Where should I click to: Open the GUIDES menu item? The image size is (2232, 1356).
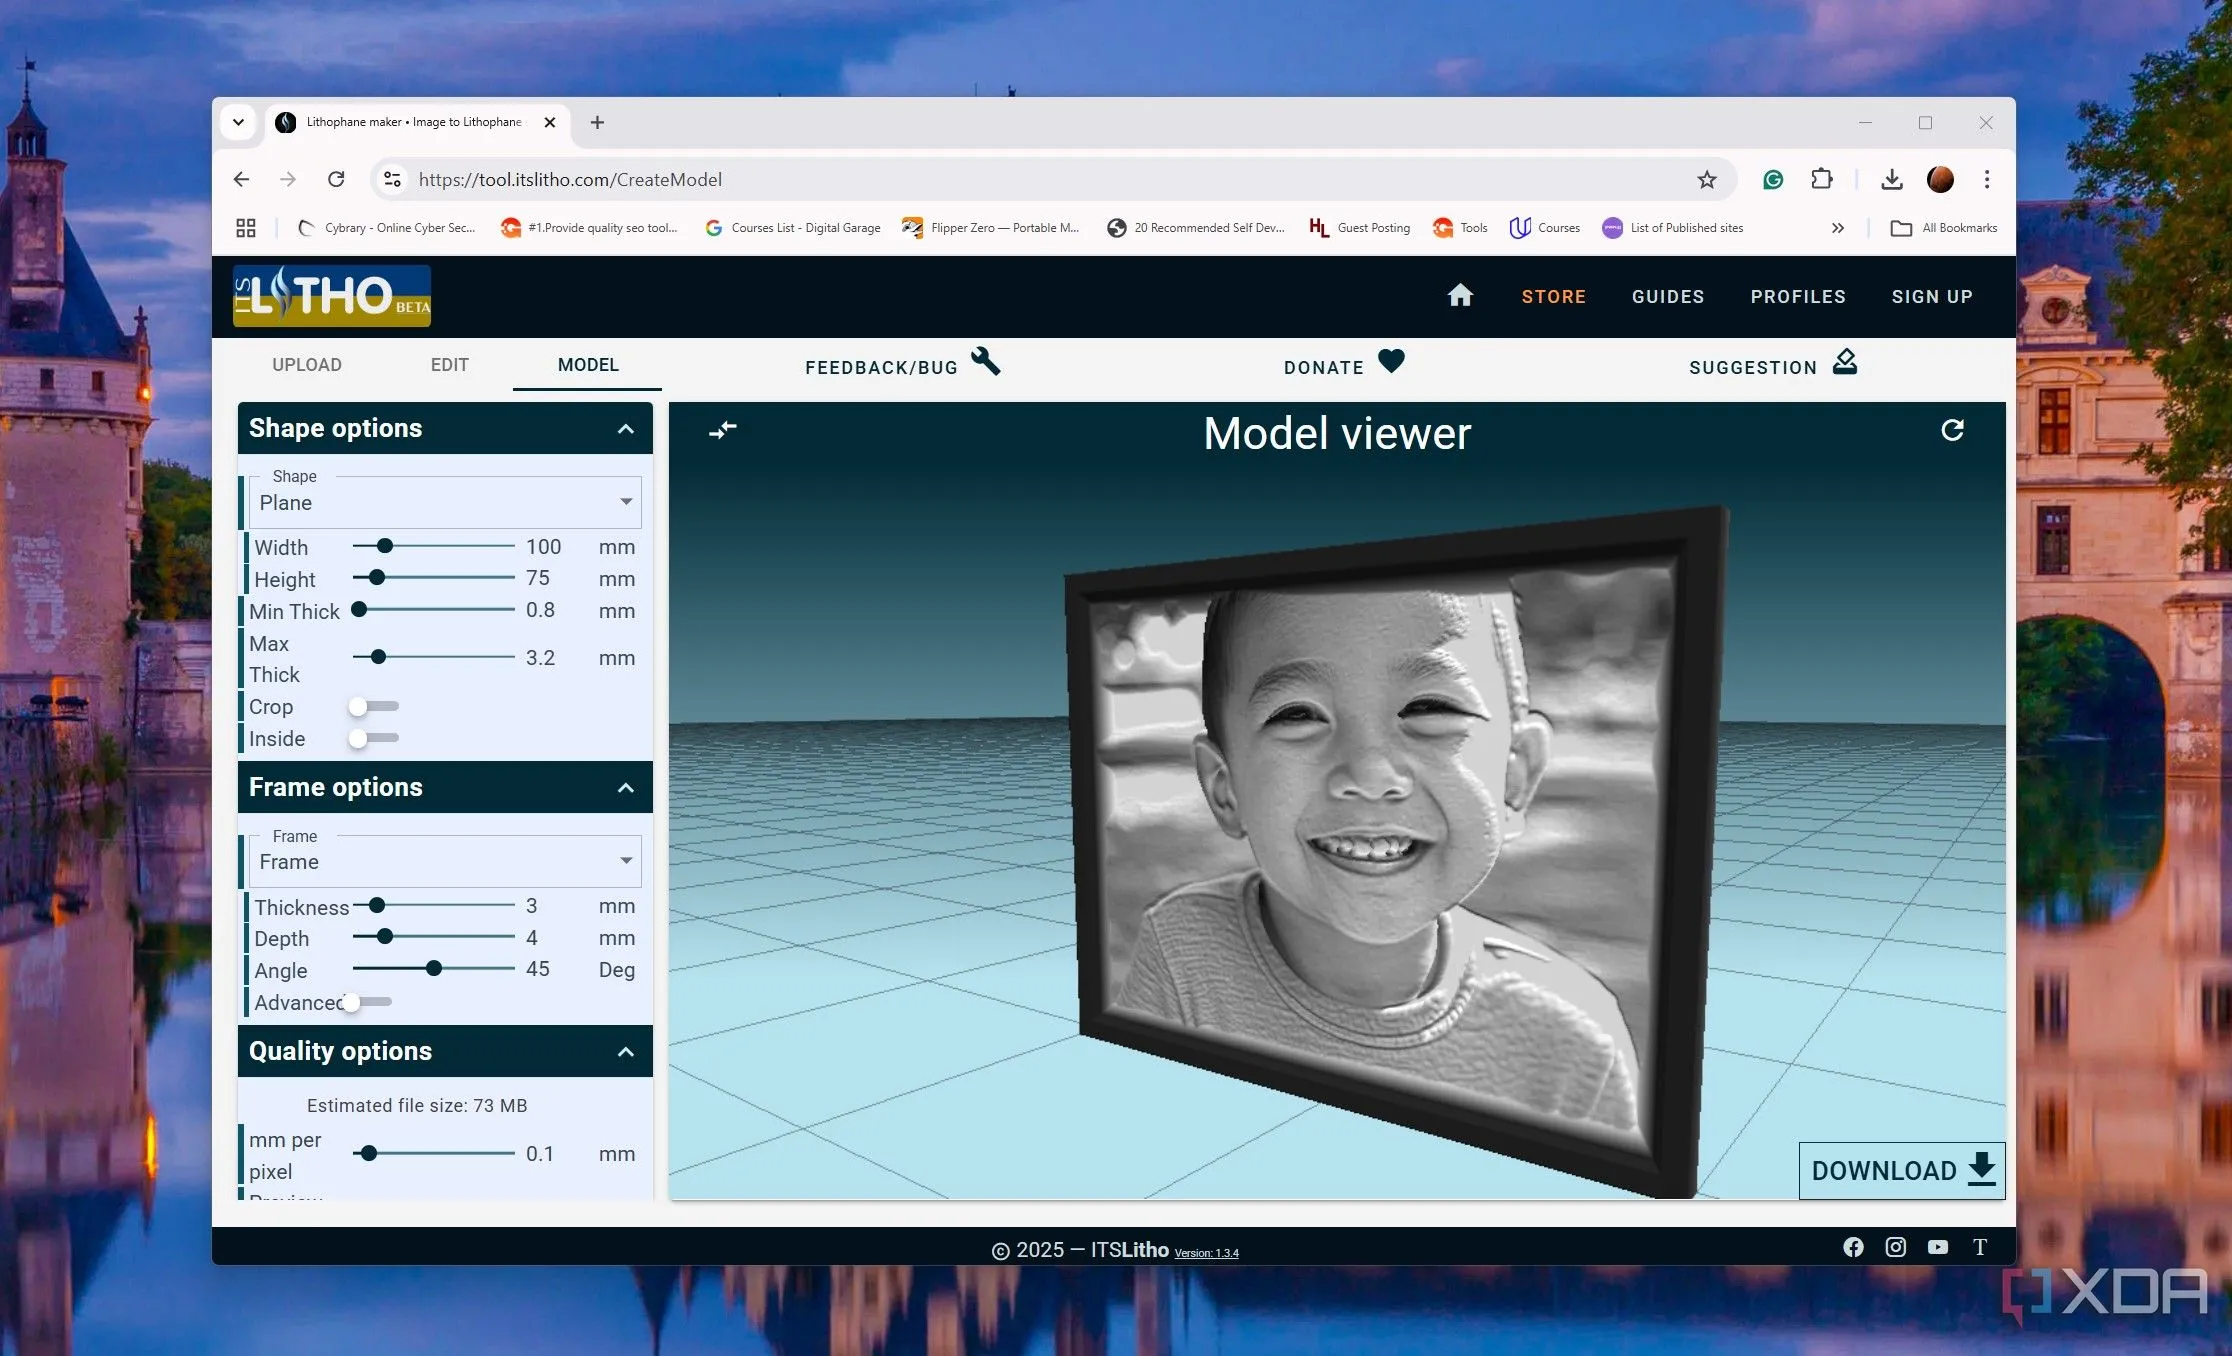click(1668, 297)
